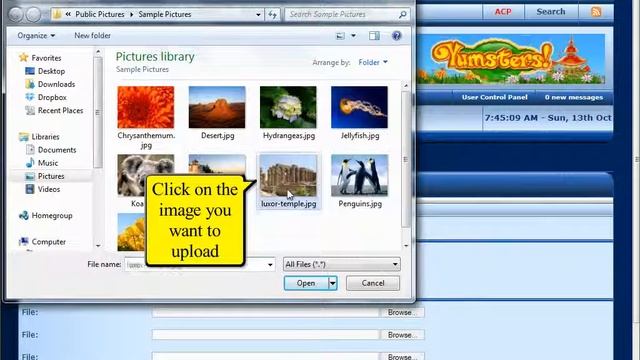The image size is (640, 360).
Task: Open the All Files type dropdown
Action: (x=342, y=264)
